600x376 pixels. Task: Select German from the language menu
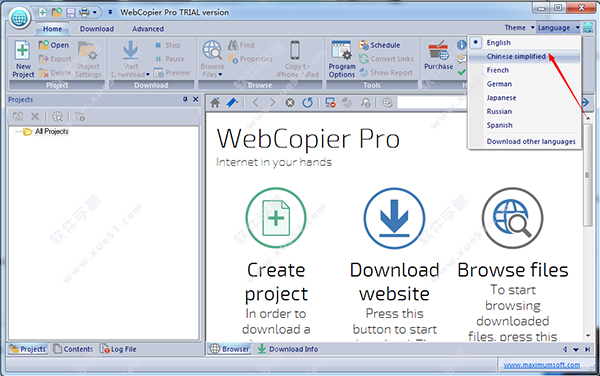[x=524, y=84]
